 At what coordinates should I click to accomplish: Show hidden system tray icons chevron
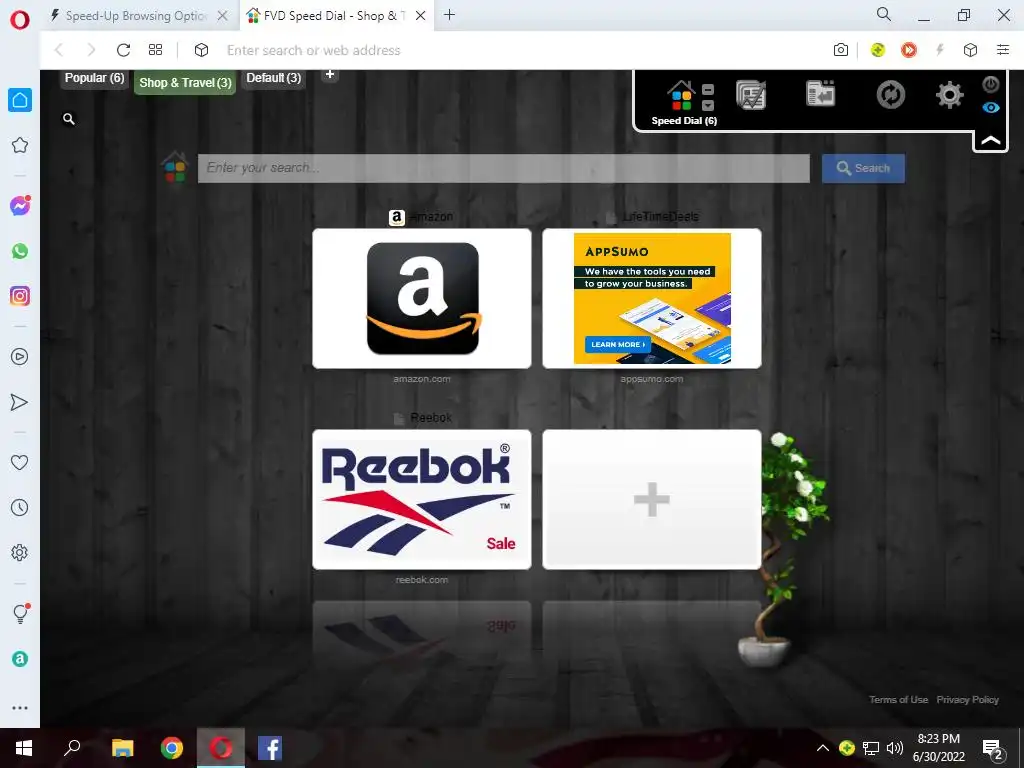coord(823,748)
